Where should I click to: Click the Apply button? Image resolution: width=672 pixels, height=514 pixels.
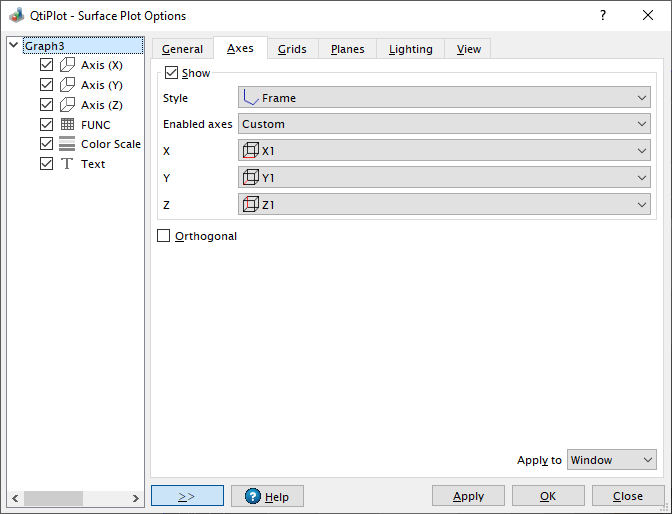point(468,496)
